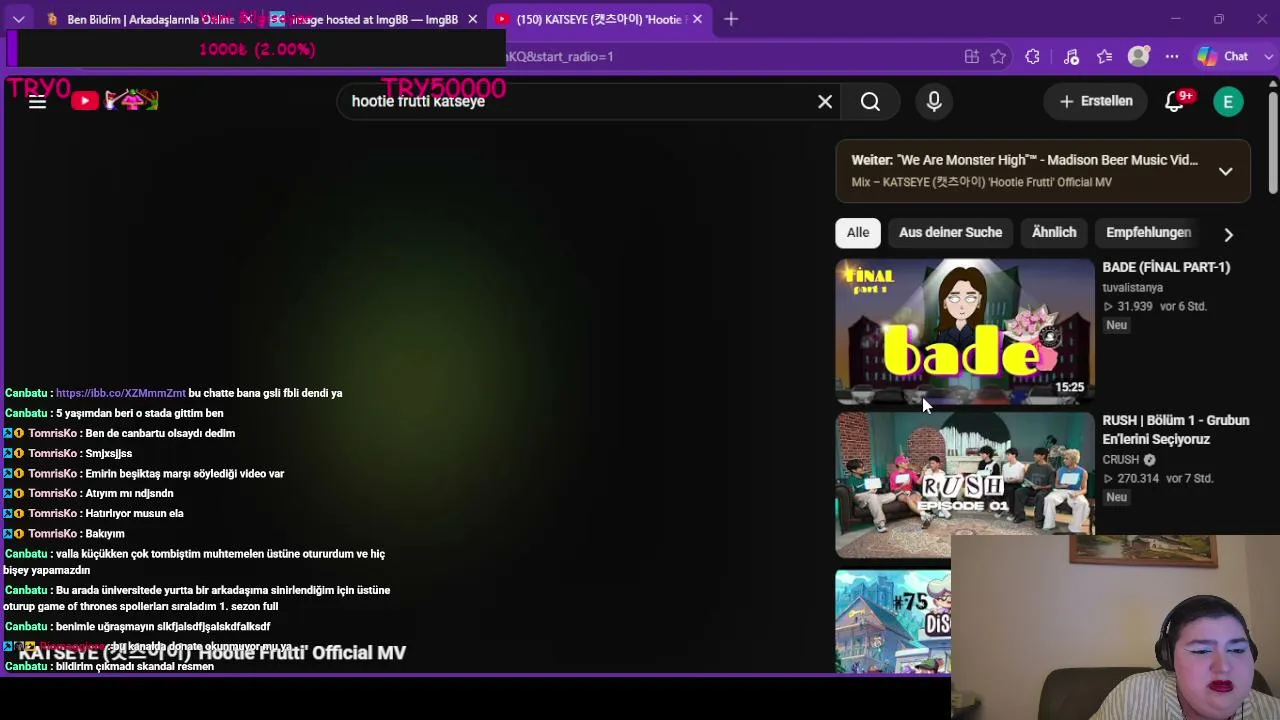Click the 31.939 view count text
The image size is (1280, 720).
pyautogui.click(x=1134, y=306)
